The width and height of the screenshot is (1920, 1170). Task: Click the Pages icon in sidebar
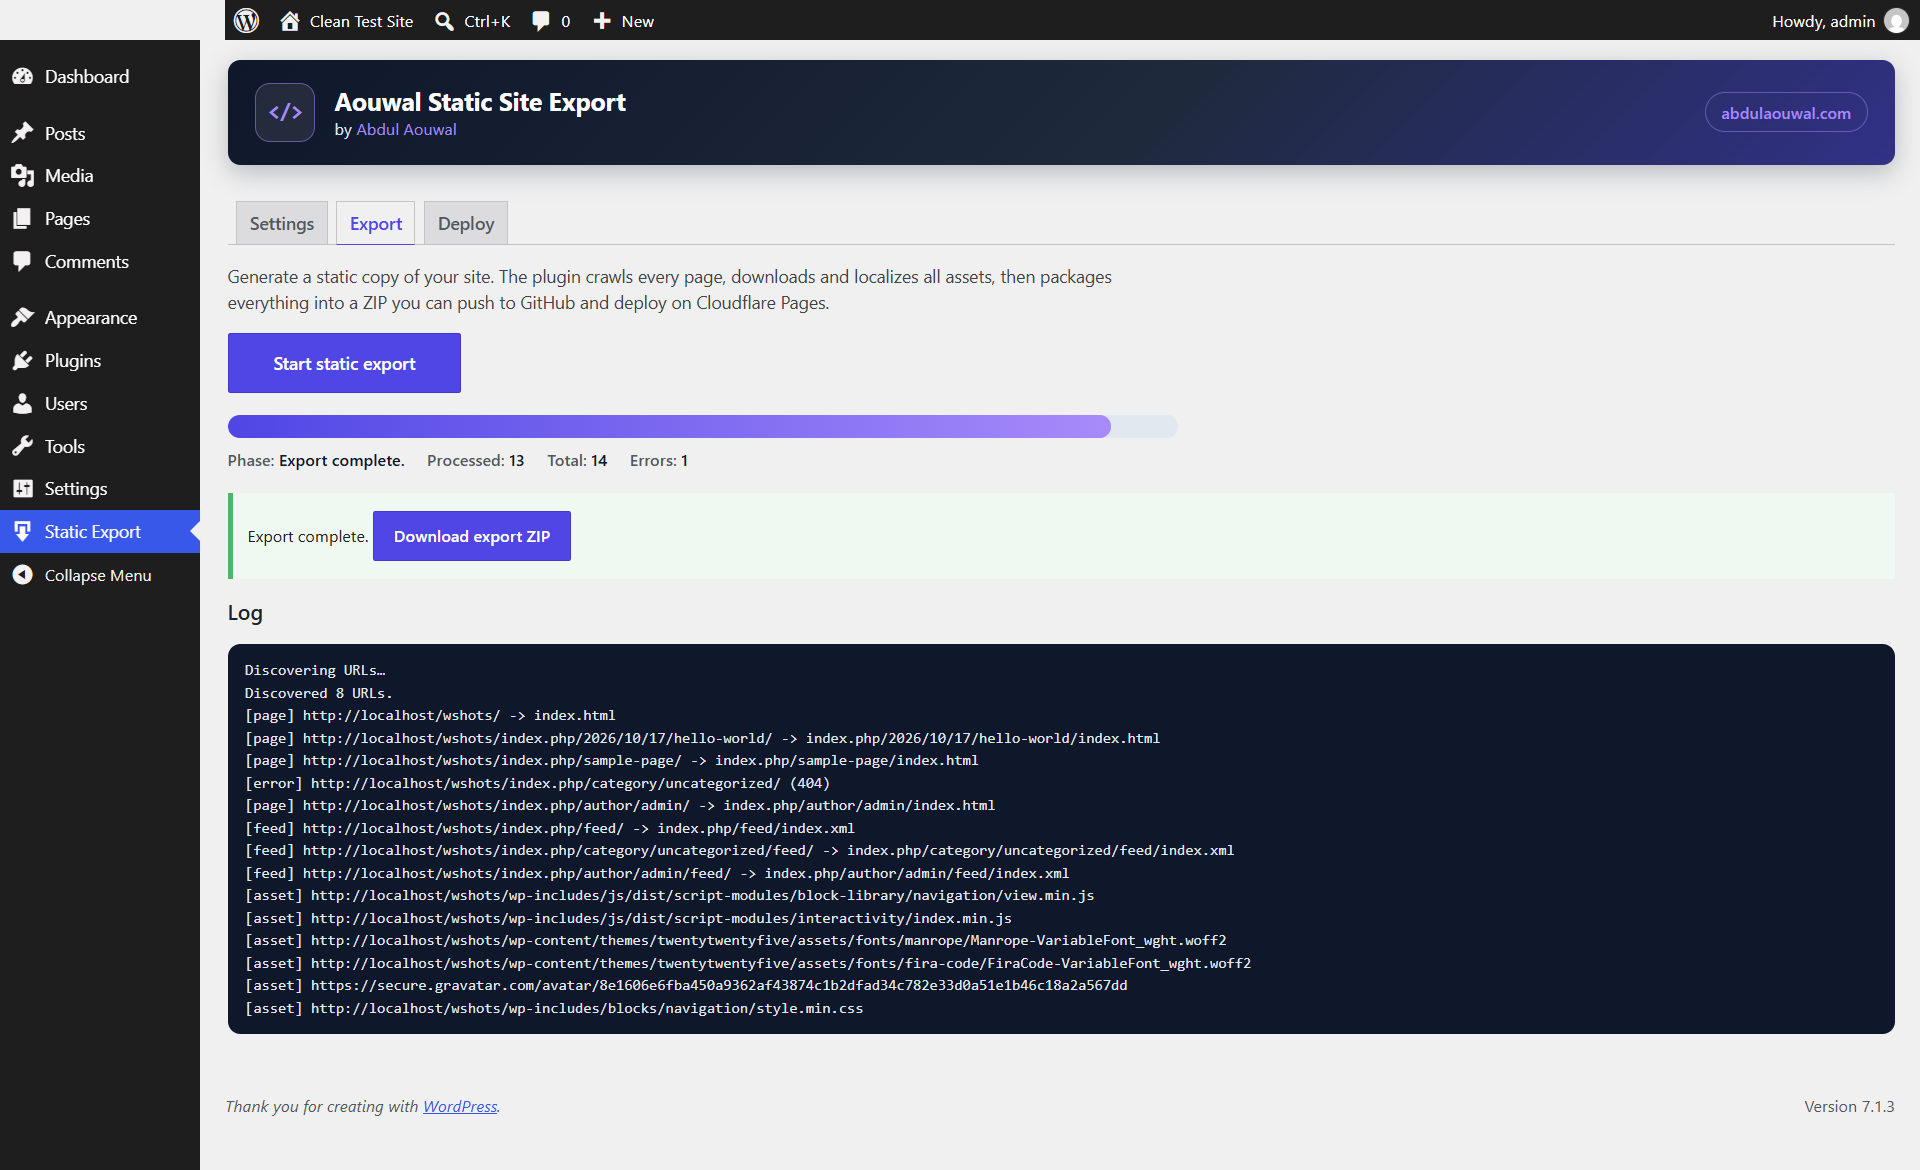23,219
